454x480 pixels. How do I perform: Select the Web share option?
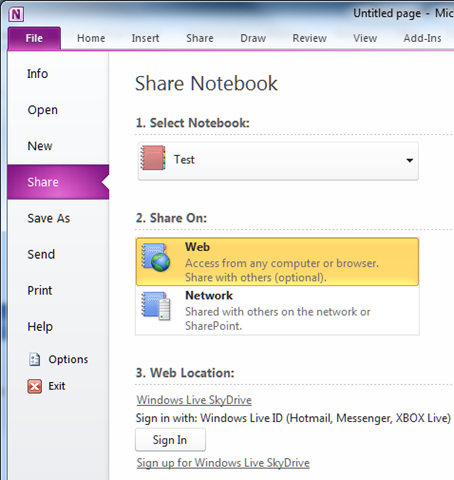point(277,262)
